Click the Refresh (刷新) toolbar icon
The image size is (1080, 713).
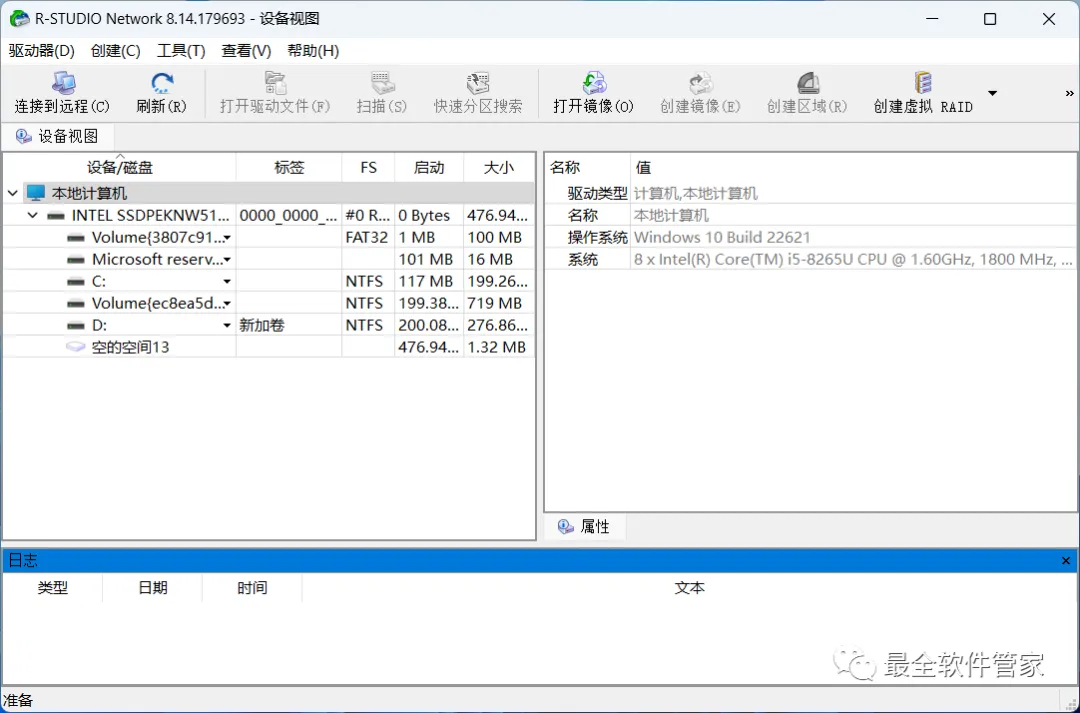[x=162, y=83]
